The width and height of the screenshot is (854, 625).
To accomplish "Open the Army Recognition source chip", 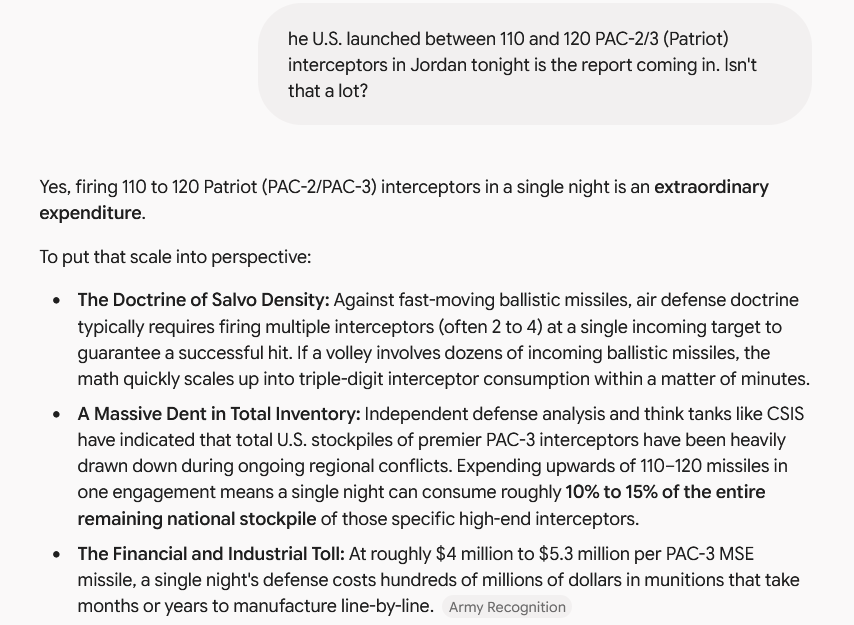I will [x=507, y=607].
